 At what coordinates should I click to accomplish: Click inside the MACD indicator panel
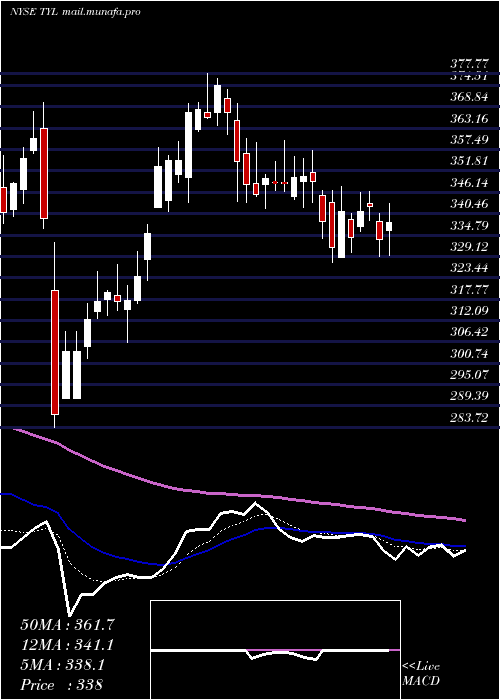coord(275,650)
